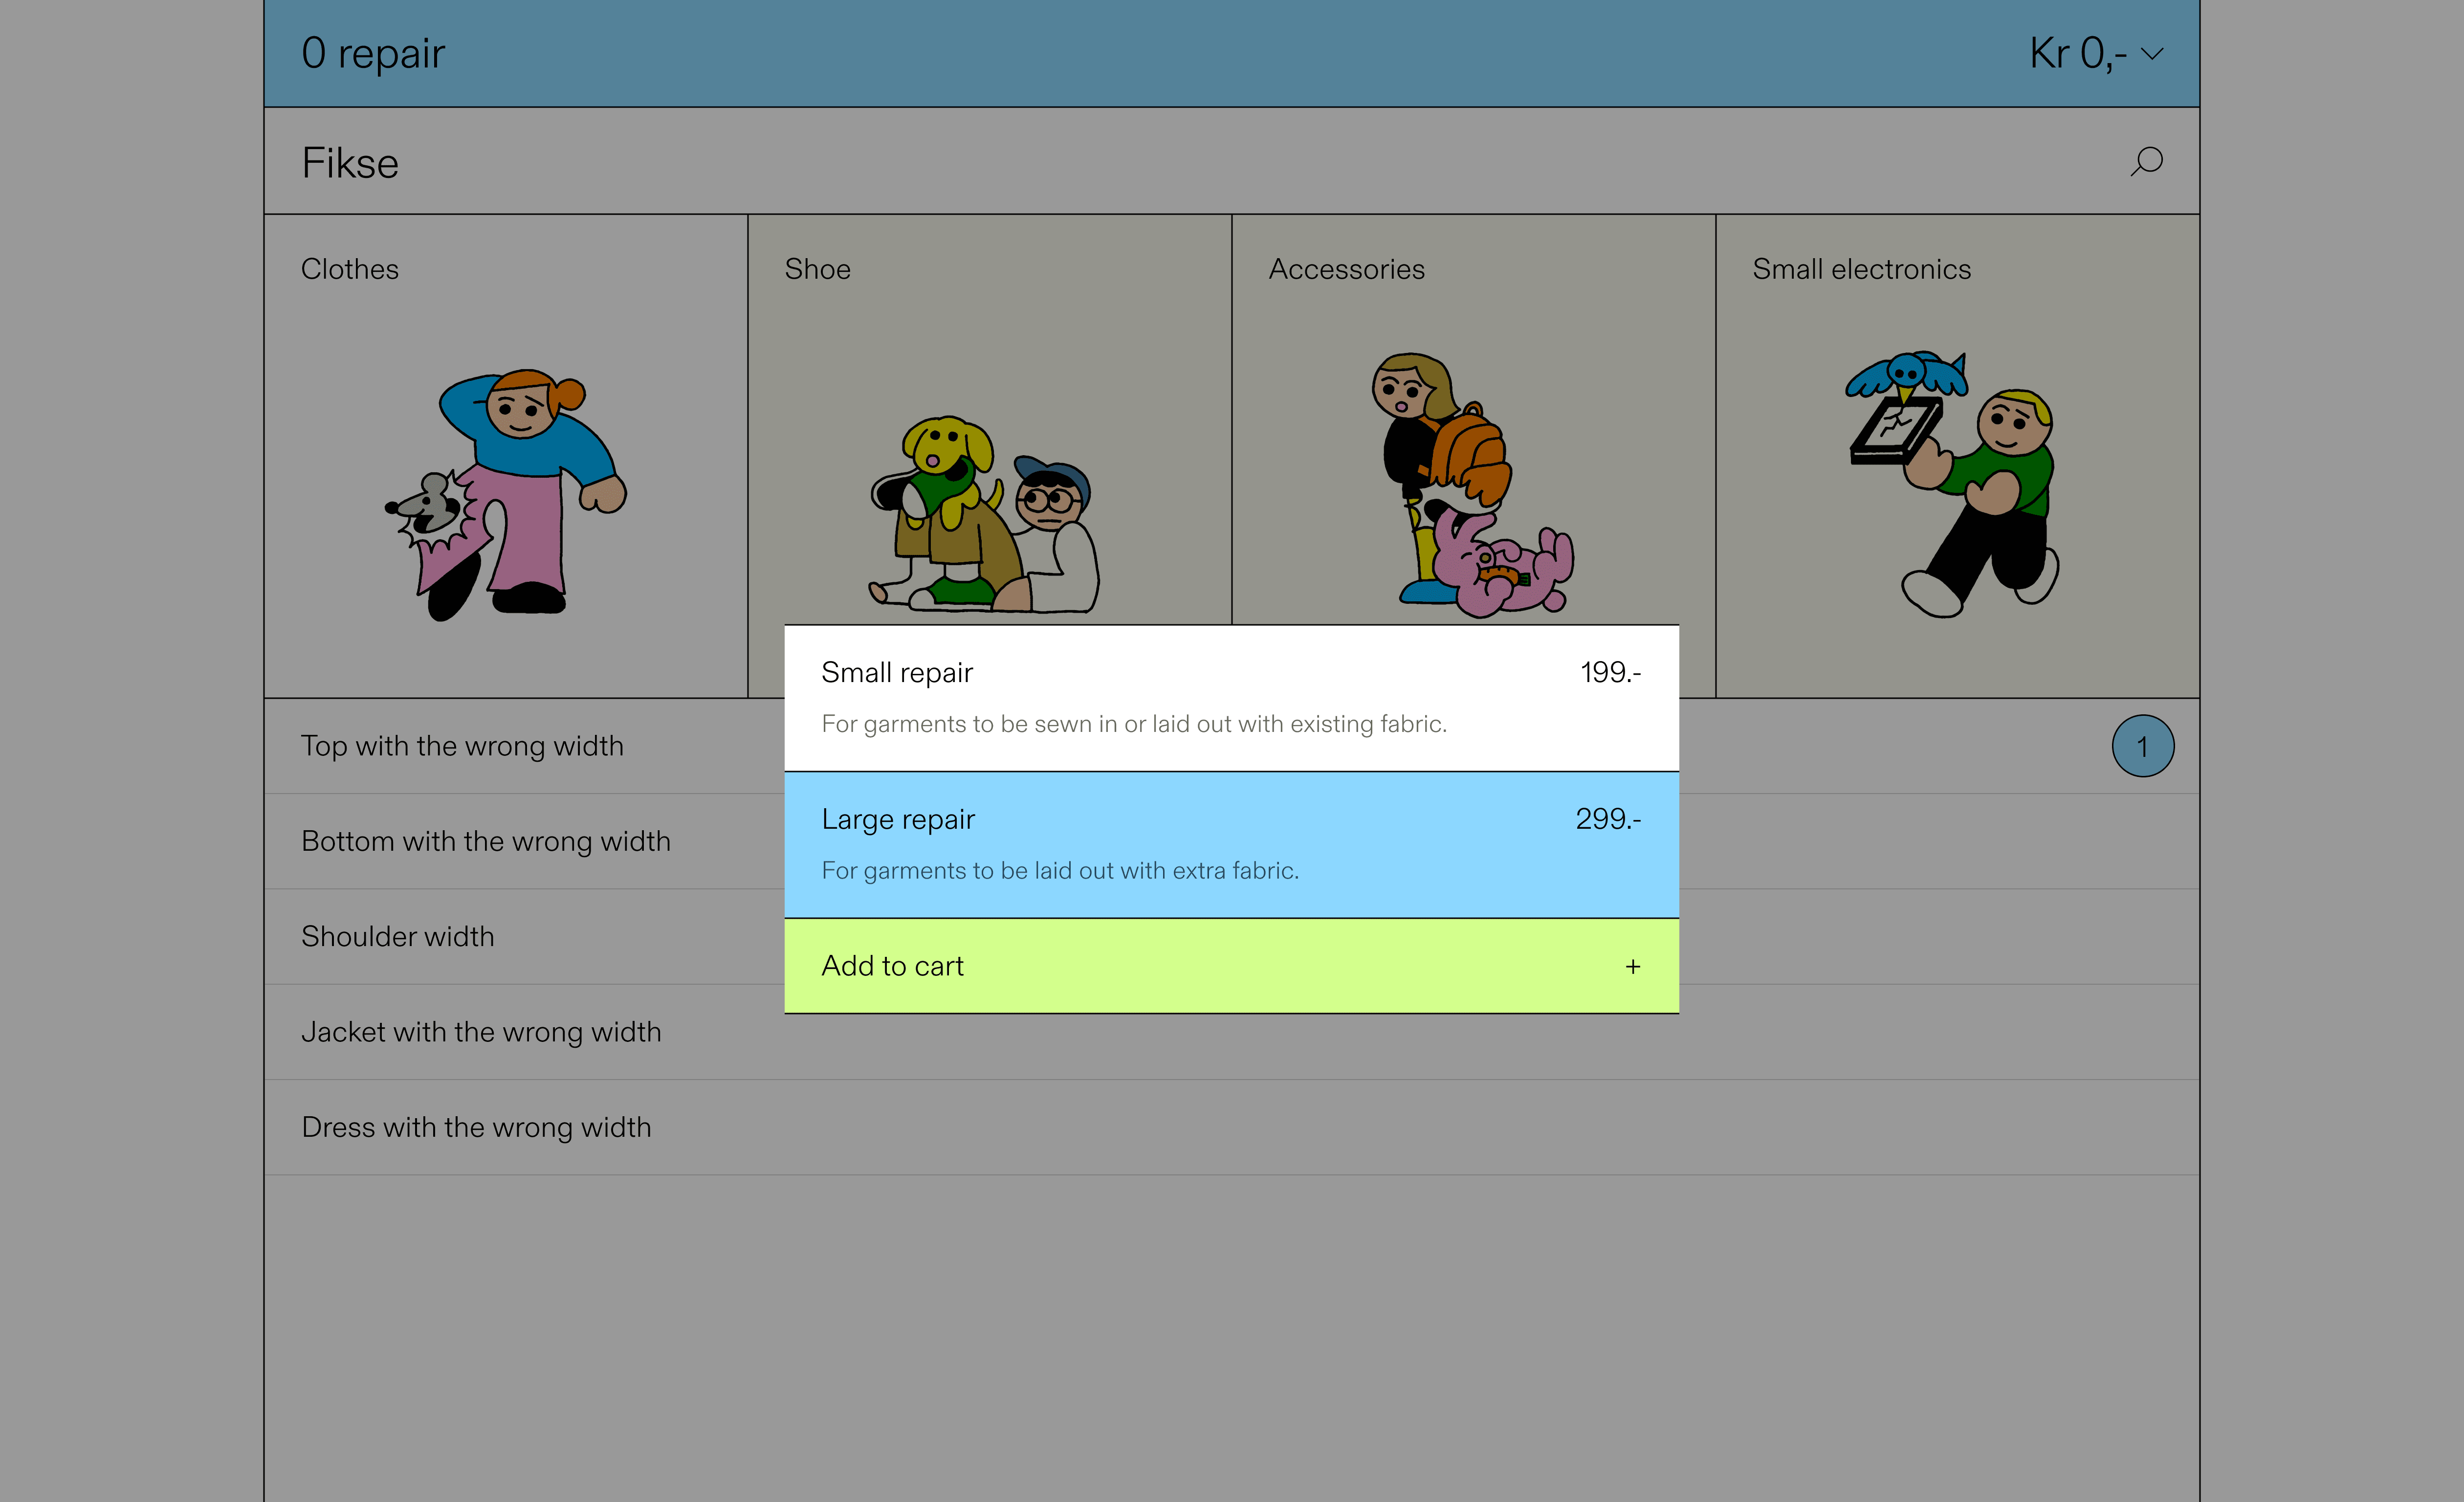The height and width of the screenshot is (1502, 2464).
Task: Expand Bottom with the wrong width
Action: (x=486, y=841)
